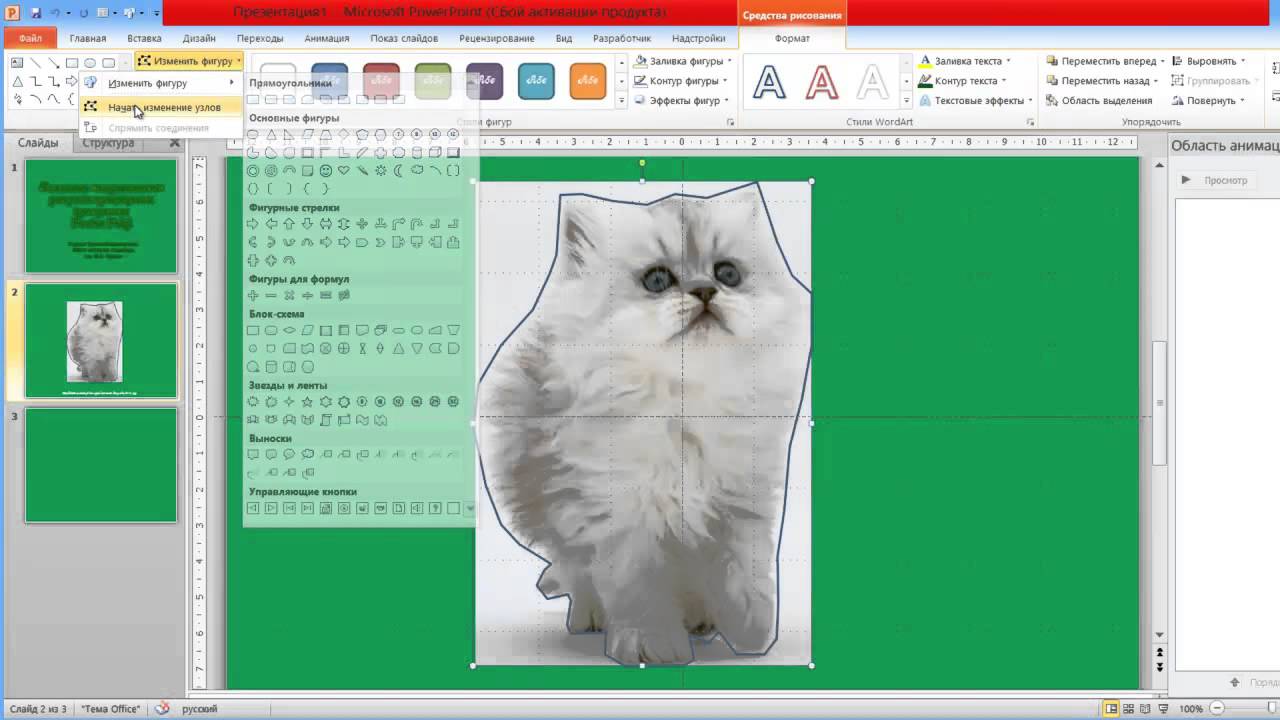The image size is (1280, 720).
Task: Select the Help action button in Управляющие кнопки
Action: point(435,508)
